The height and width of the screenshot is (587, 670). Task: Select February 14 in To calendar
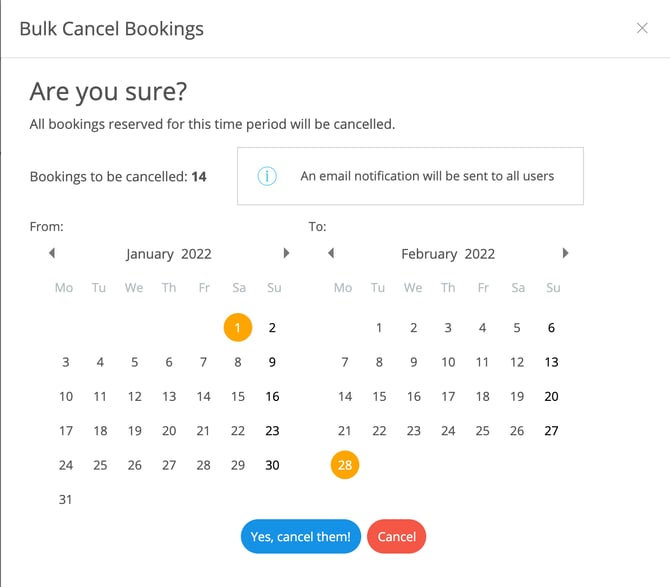coord(344,397)
